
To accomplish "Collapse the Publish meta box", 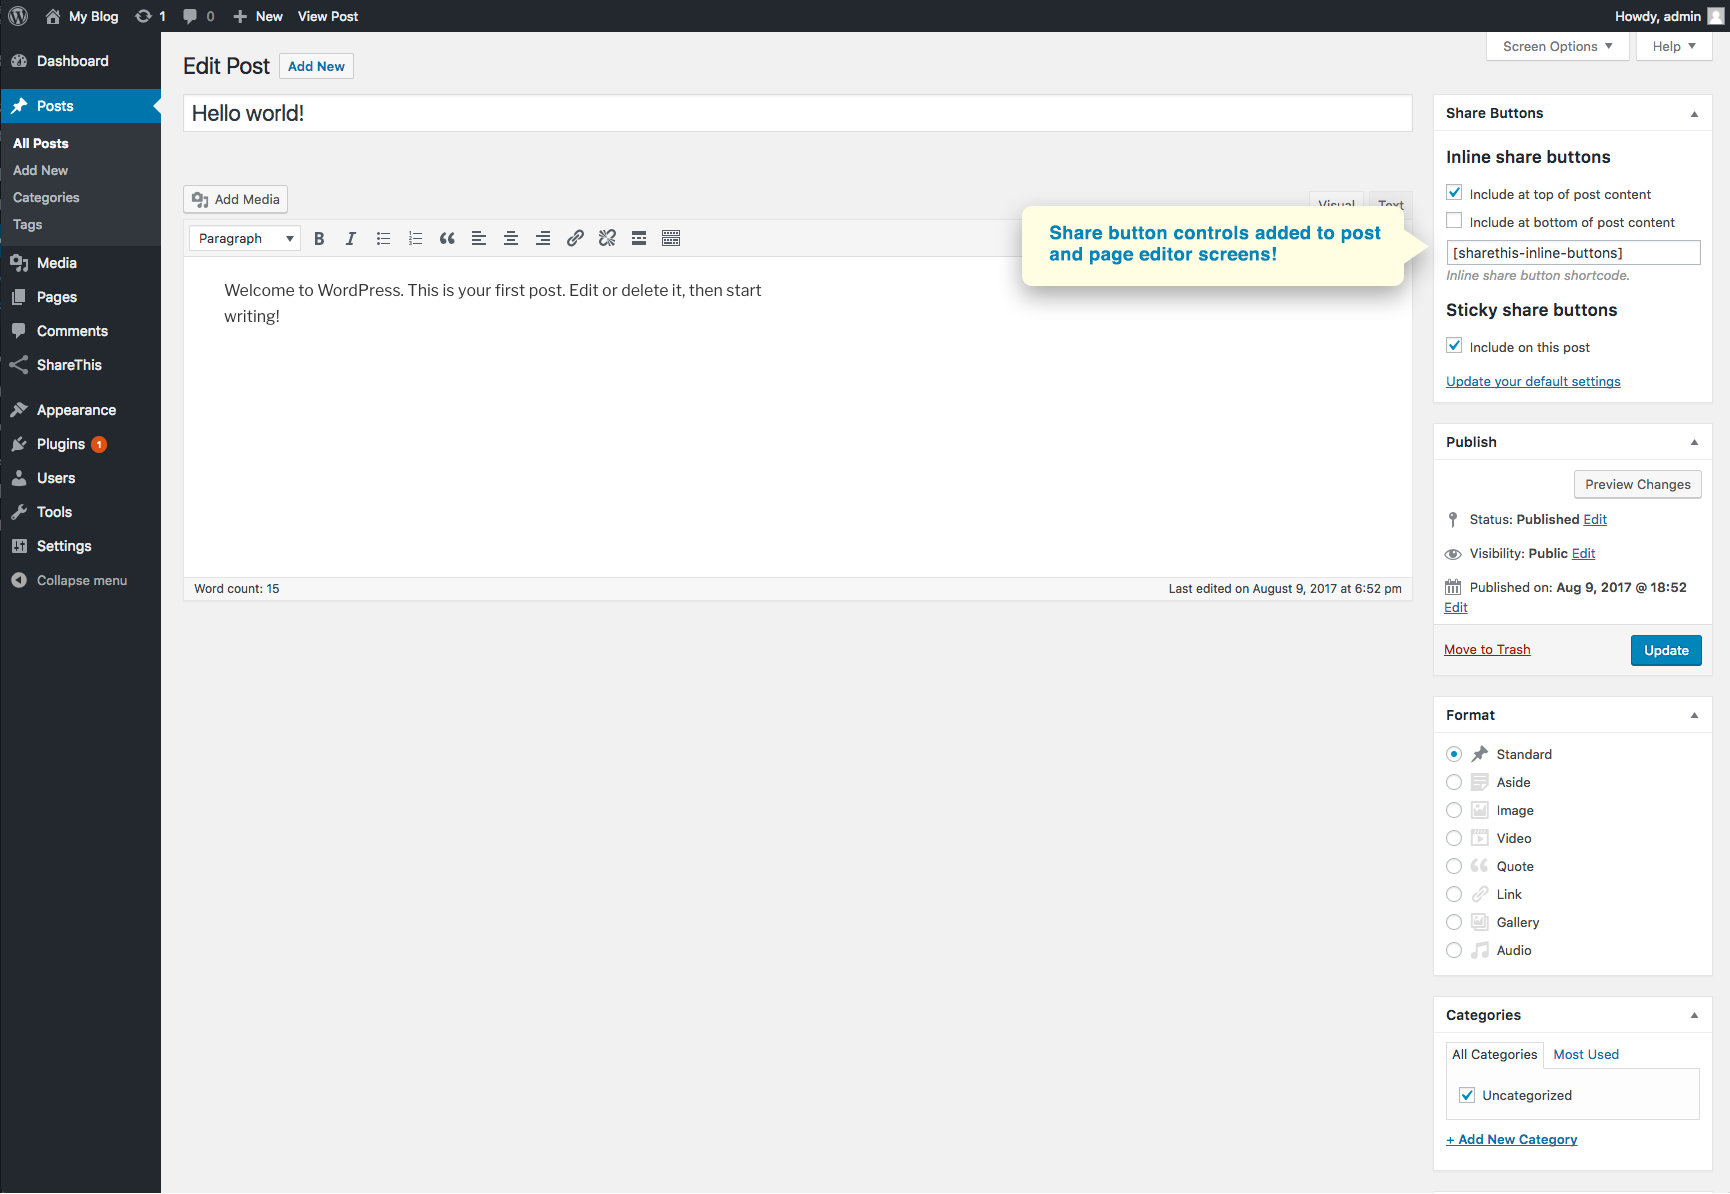I will [1694, 442].
